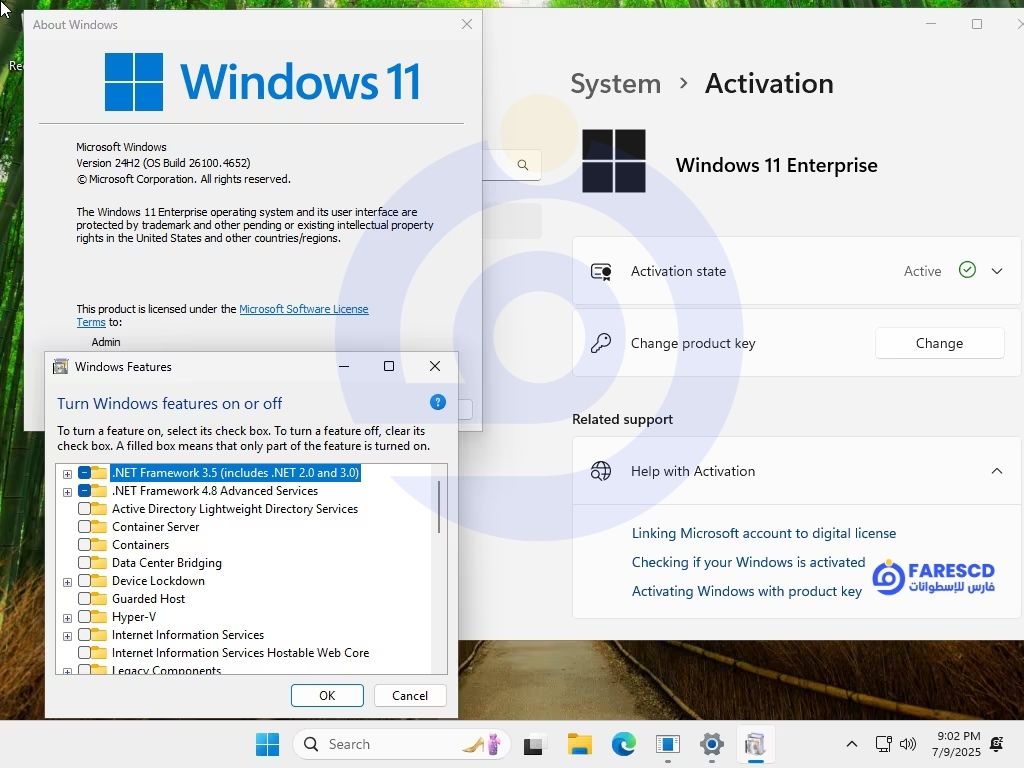
Task: Click the Help with Activation globe icon
Action: click(x=601, y=471)
